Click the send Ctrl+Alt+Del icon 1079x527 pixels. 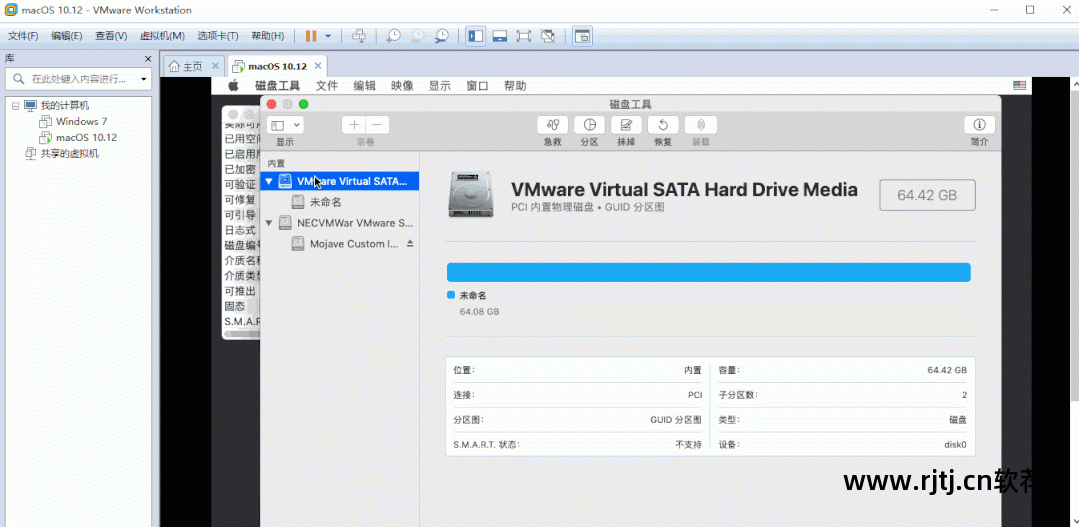coord(359,36)
